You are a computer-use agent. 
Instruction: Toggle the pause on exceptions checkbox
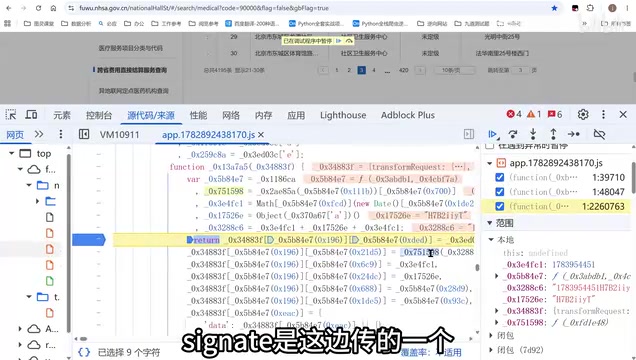tap(490, 146)
